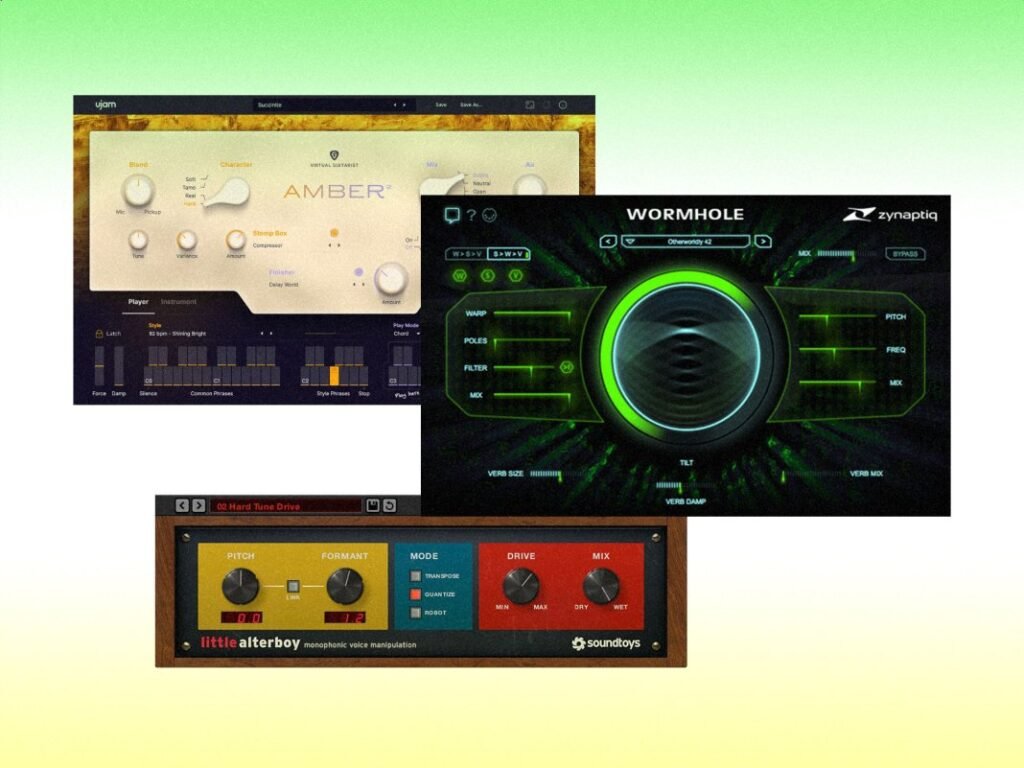Go to previous Wormhole preset
The height and width of the screenshot is (768, 1024).
pyautogui.click(x=608, y=241)
